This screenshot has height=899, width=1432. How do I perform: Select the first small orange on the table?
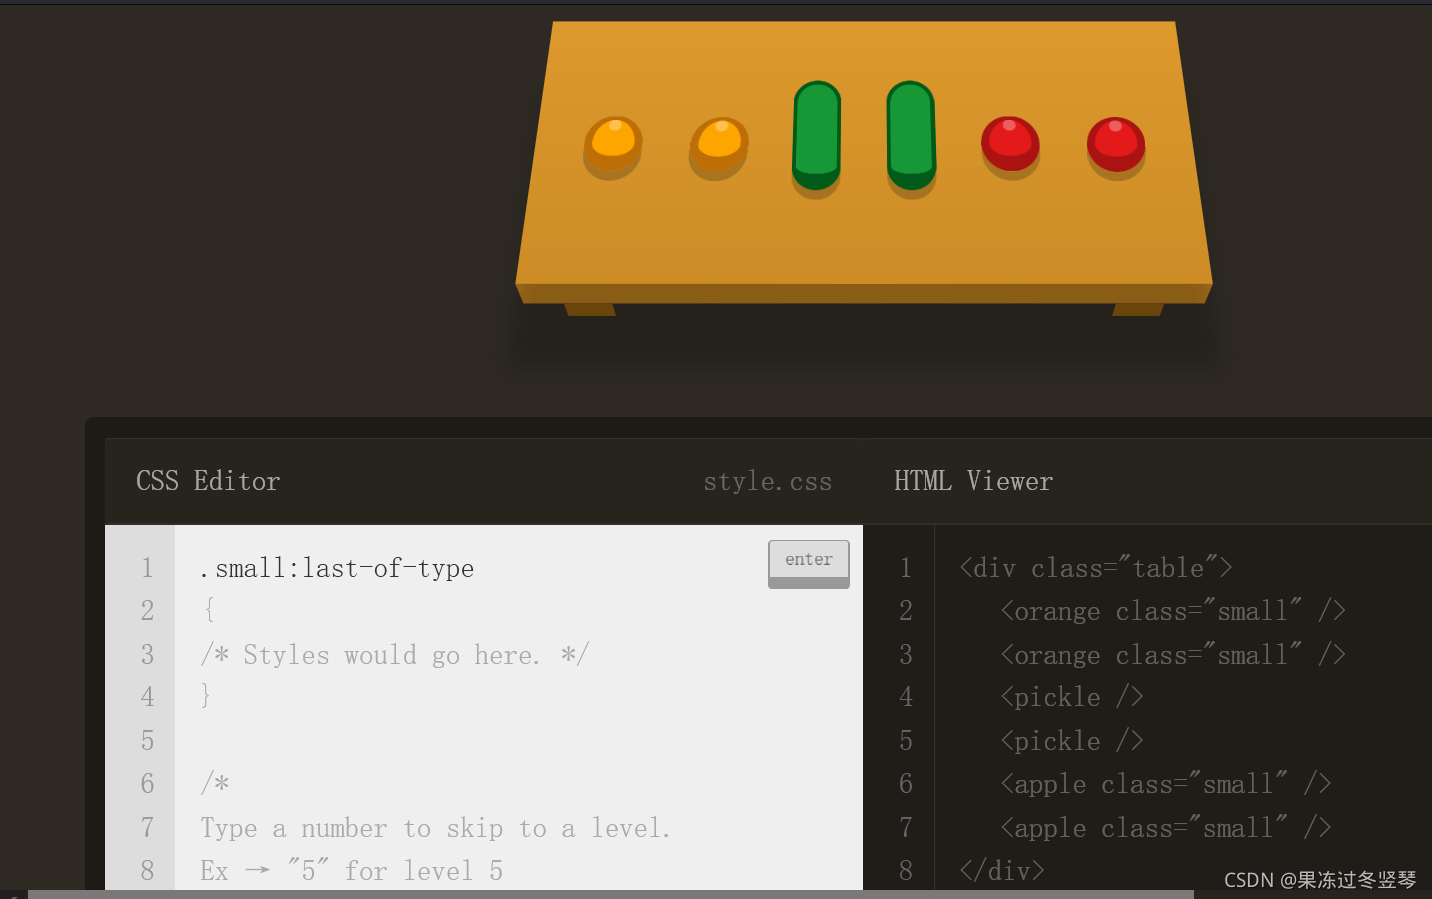click(613, 145)
